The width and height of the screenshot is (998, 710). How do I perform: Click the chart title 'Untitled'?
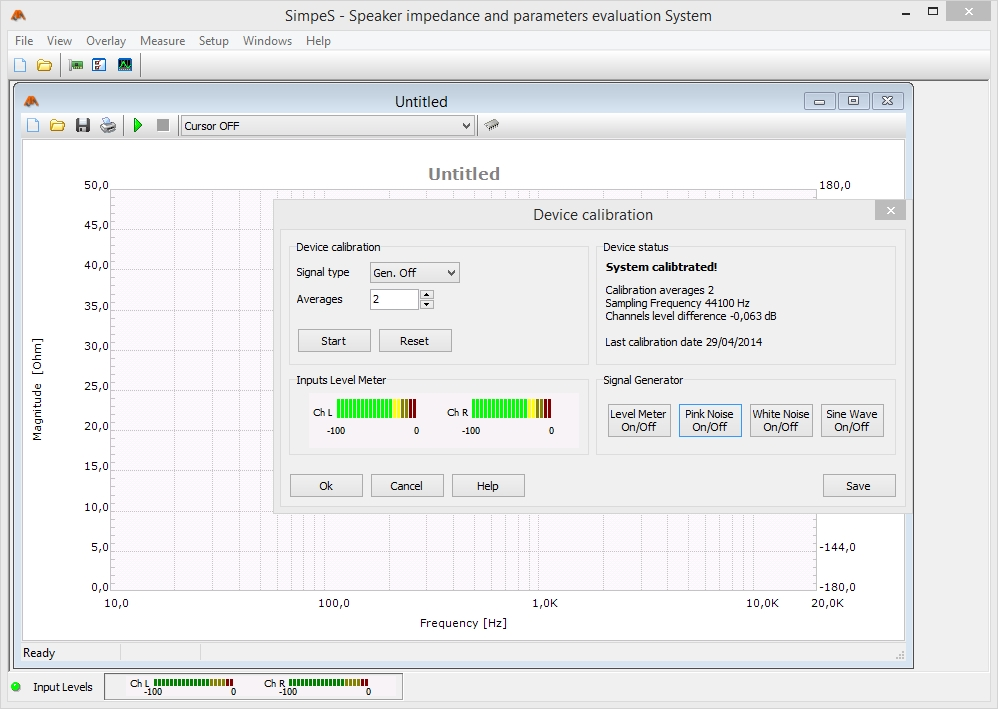coord(464,174)
